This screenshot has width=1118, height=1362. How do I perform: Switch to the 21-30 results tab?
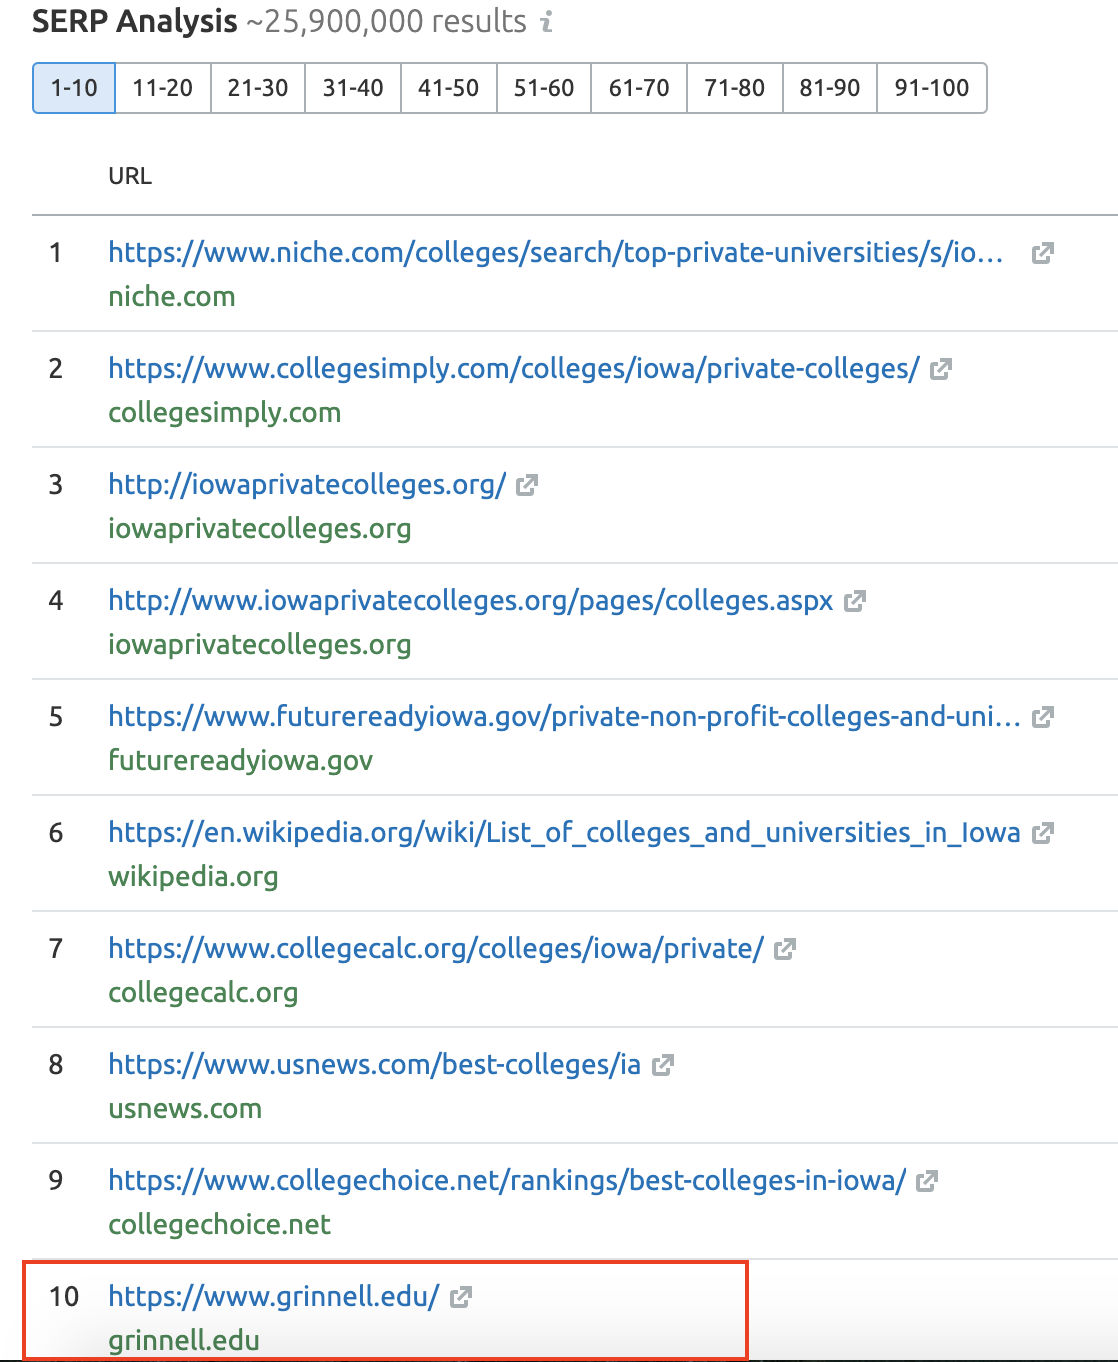coord(258,88)
